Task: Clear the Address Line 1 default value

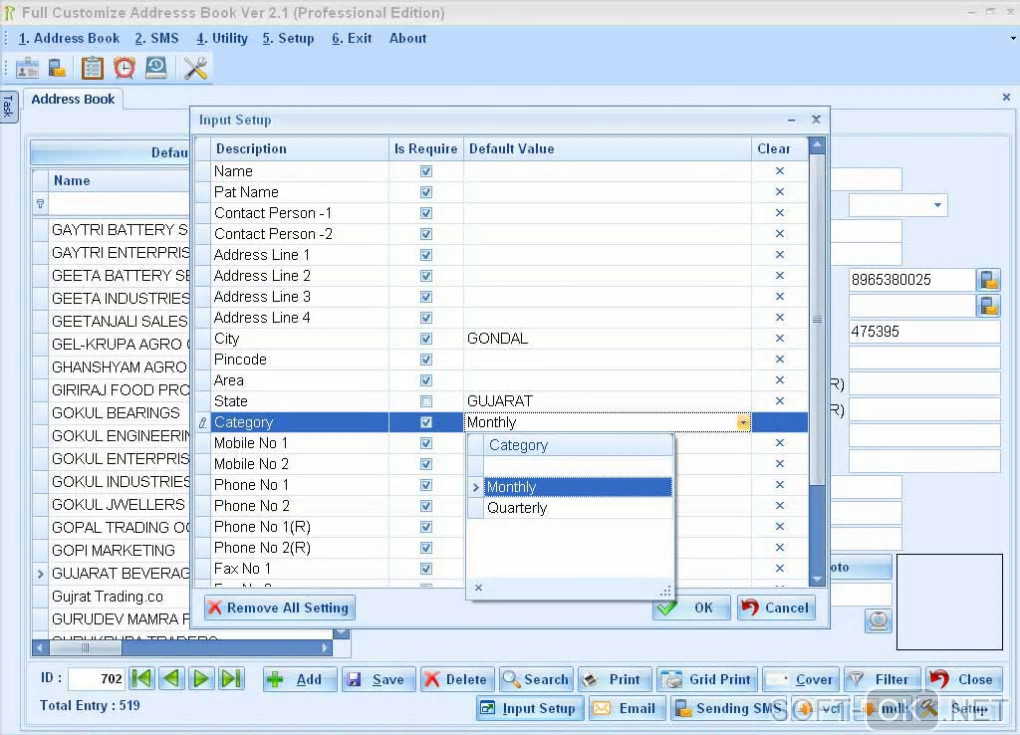Action: click(779, 254)
